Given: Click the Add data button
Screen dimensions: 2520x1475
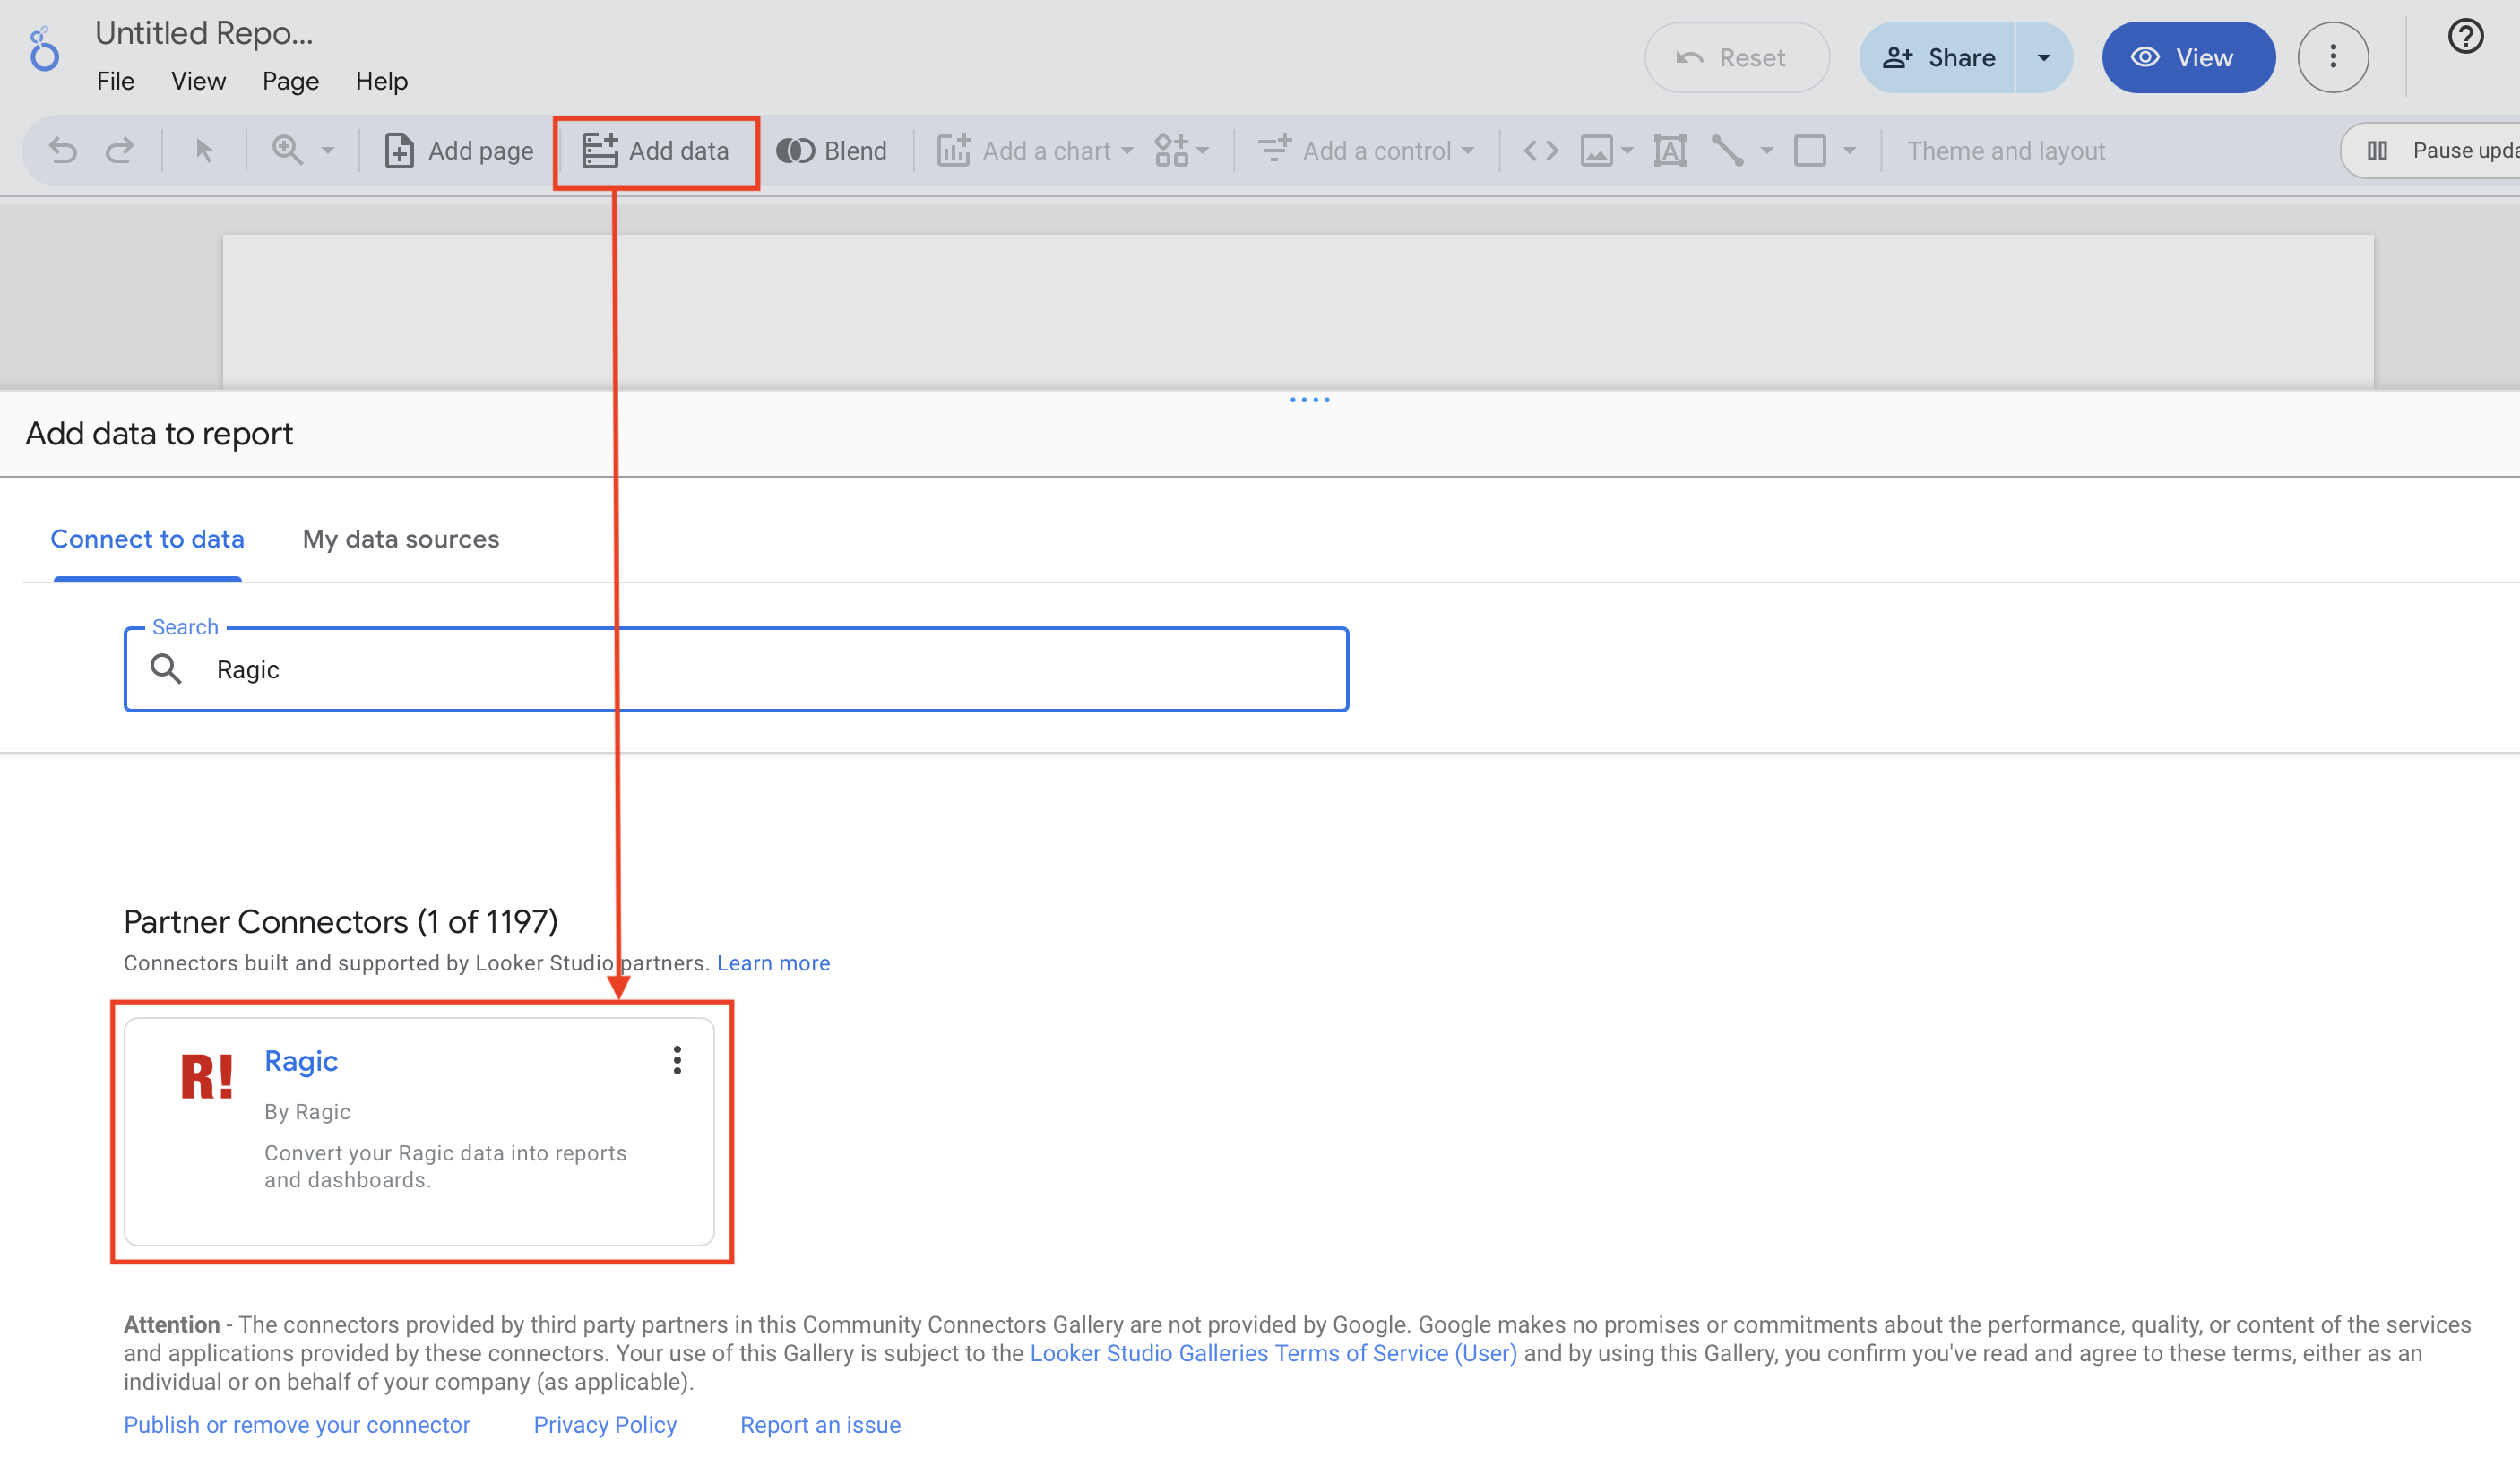Looking at the screenshot, I should pyautogui.click(x=656, y=151).
